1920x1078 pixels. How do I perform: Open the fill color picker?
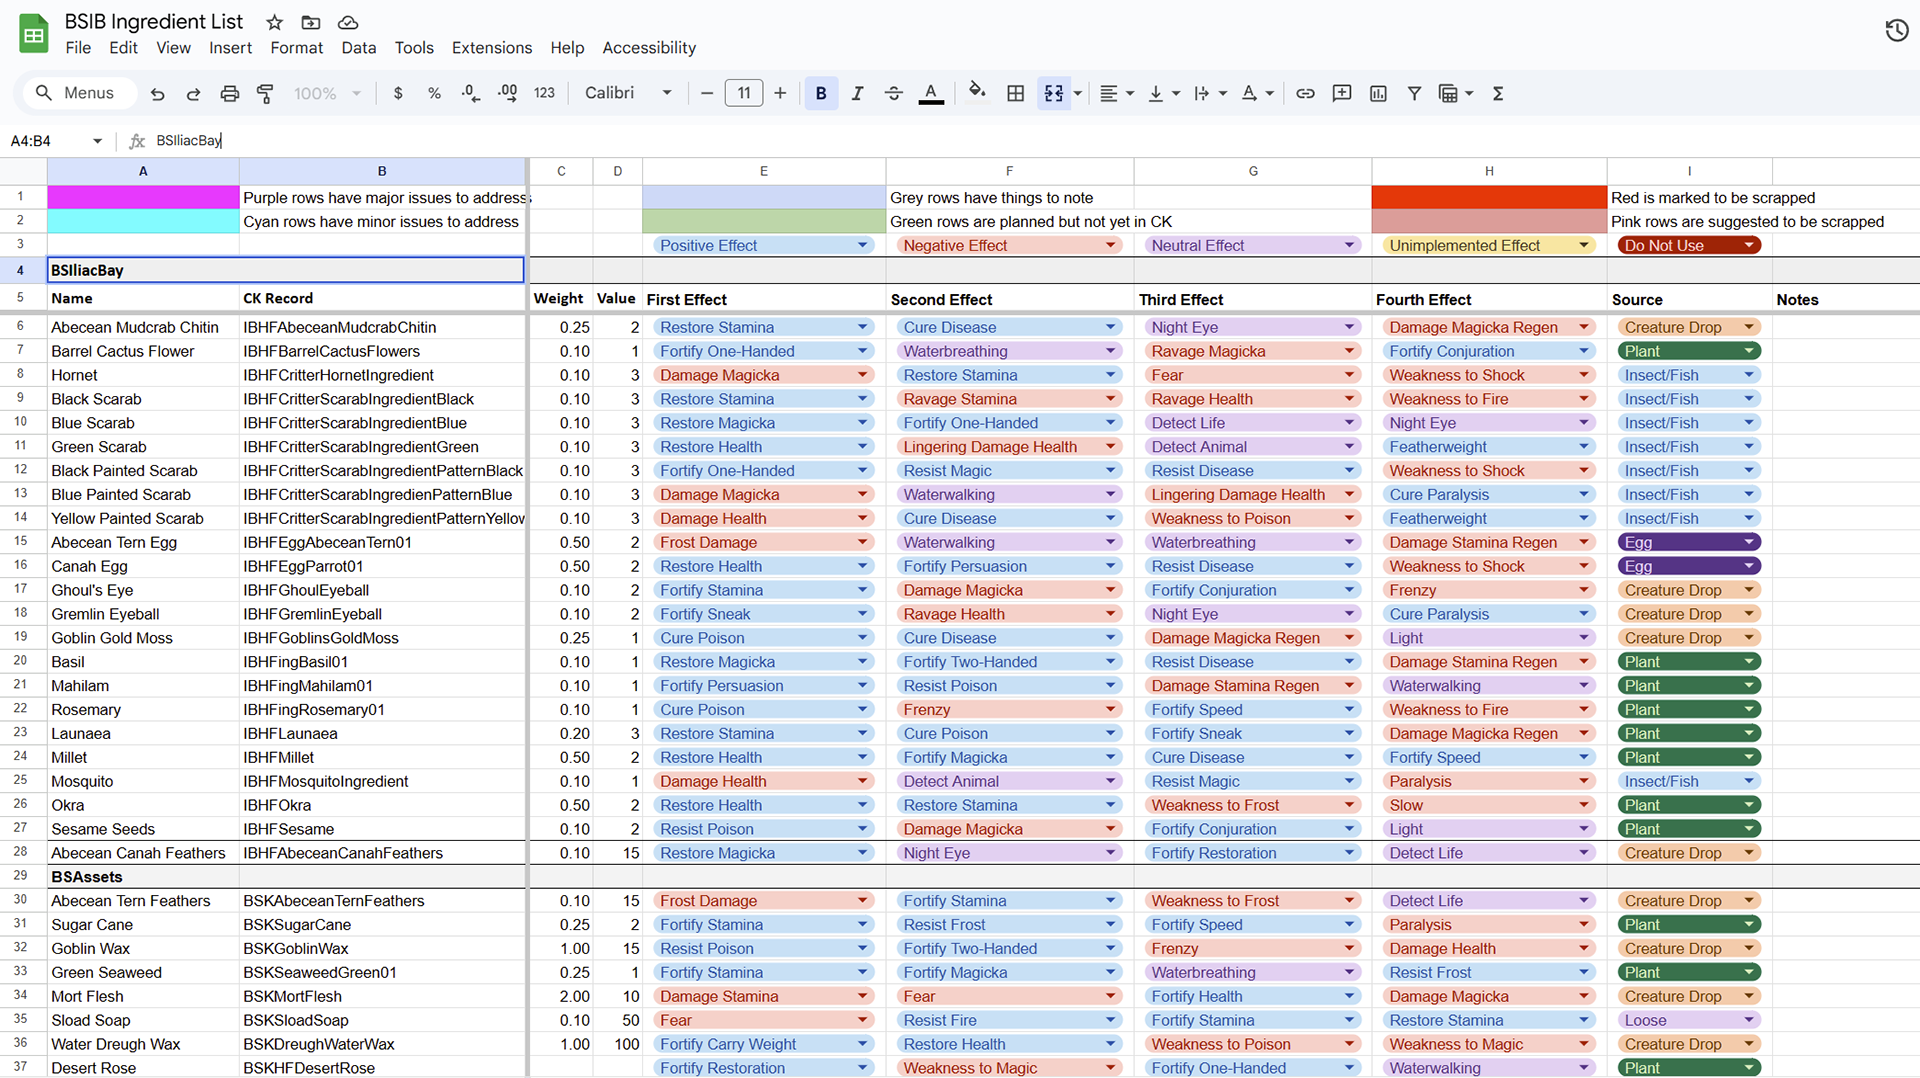click(977, 93)
